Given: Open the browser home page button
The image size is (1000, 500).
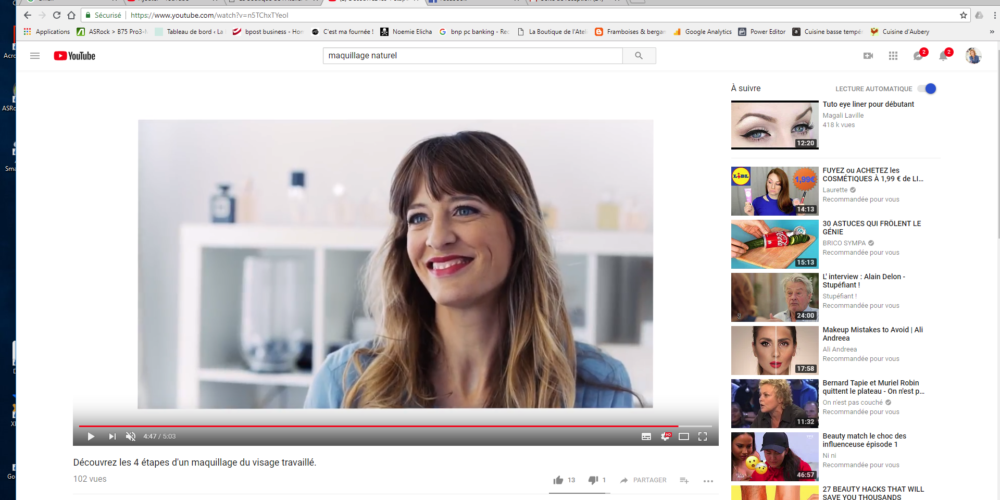Looking at the screenshot, I should click(x=71, y=15).
